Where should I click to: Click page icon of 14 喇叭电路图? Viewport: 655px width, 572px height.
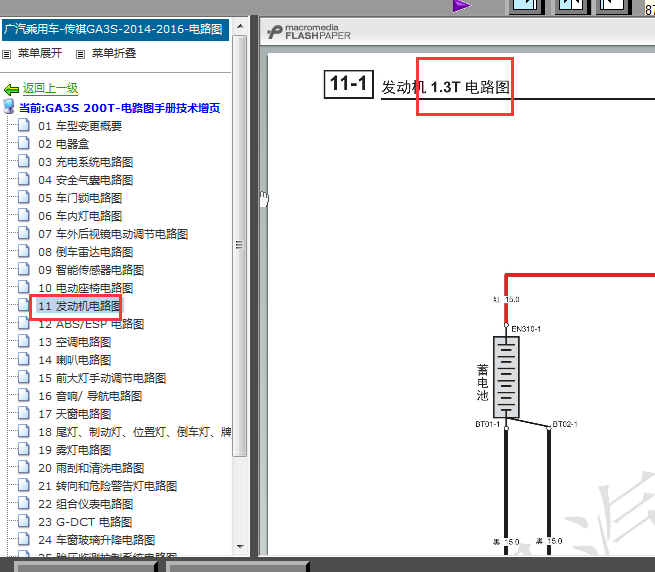(24, 359)
